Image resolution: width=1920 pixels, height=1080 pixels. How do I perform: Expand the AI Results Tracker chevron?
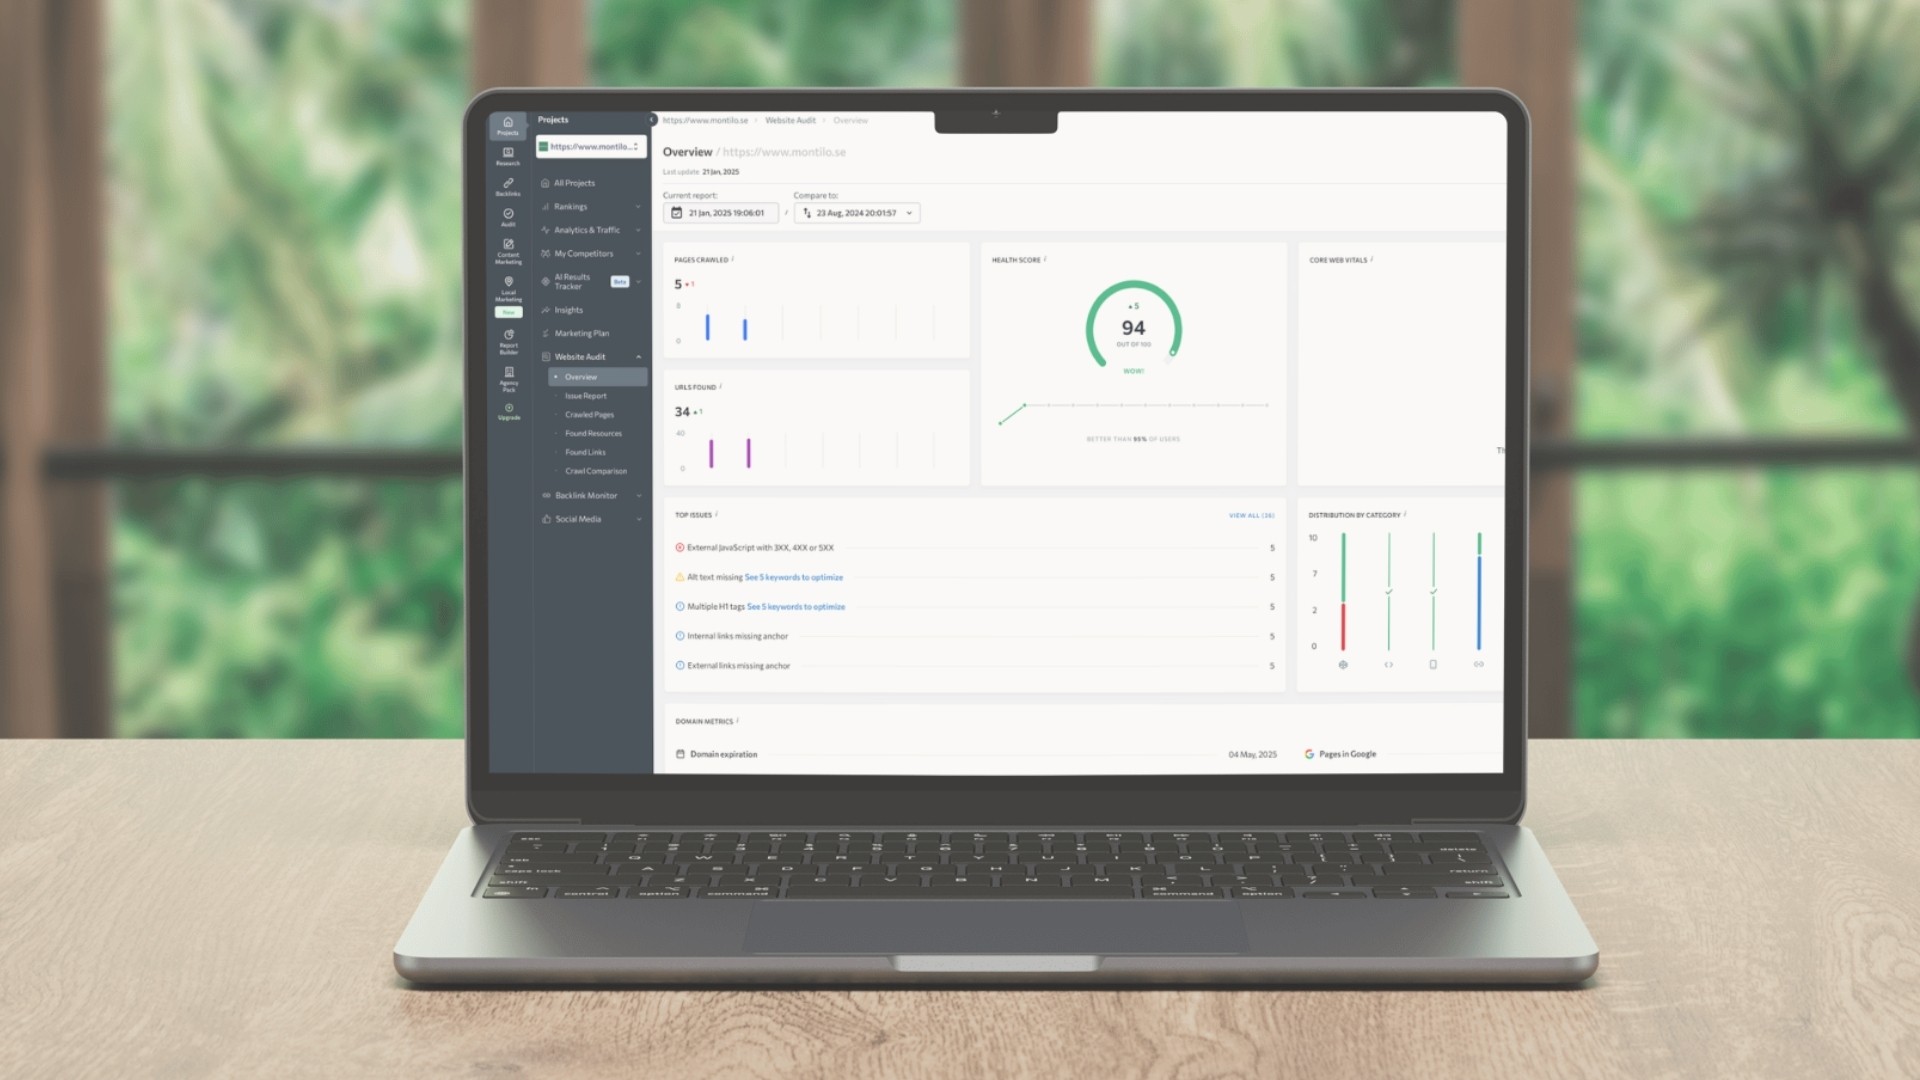(639, 282)
